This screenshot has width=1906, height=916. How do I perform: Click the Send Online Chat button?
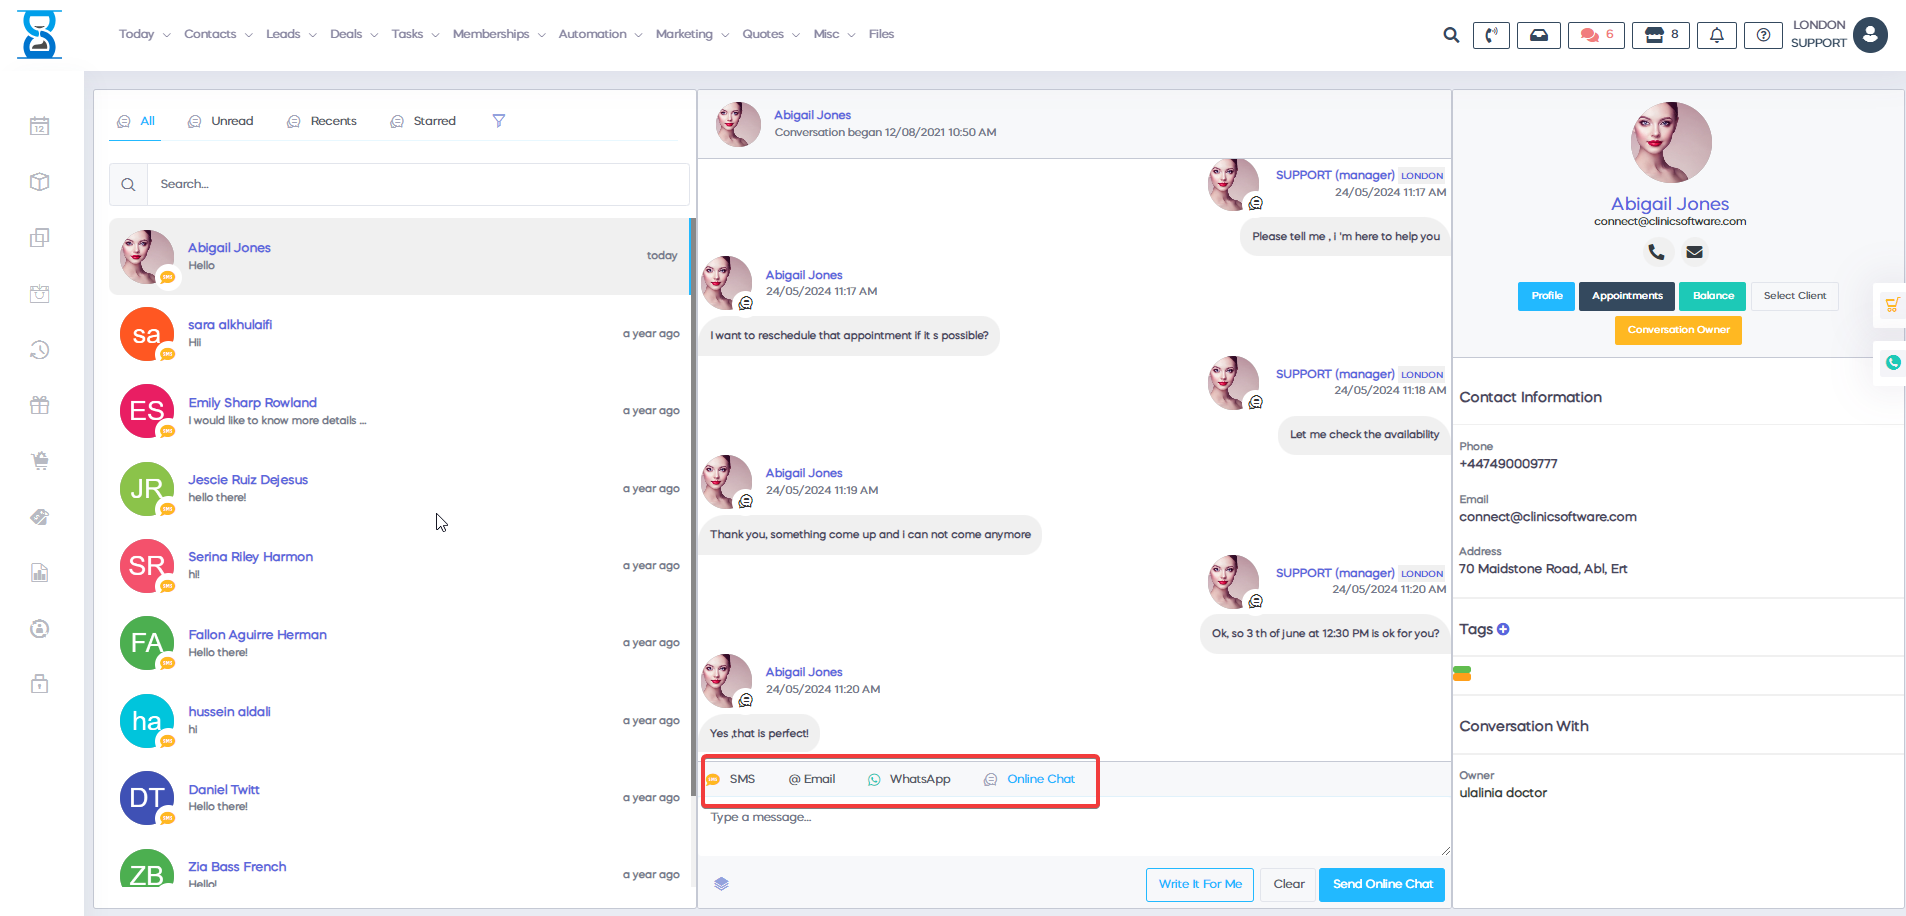coord(1381,884)
